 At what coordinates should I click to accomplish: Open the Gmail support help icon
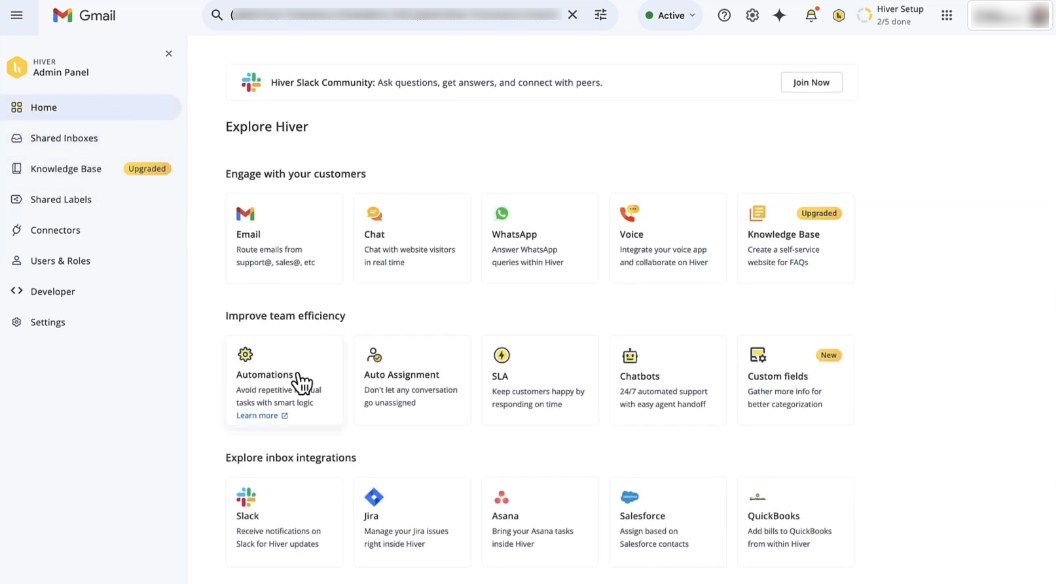click(x=724, y=15)
